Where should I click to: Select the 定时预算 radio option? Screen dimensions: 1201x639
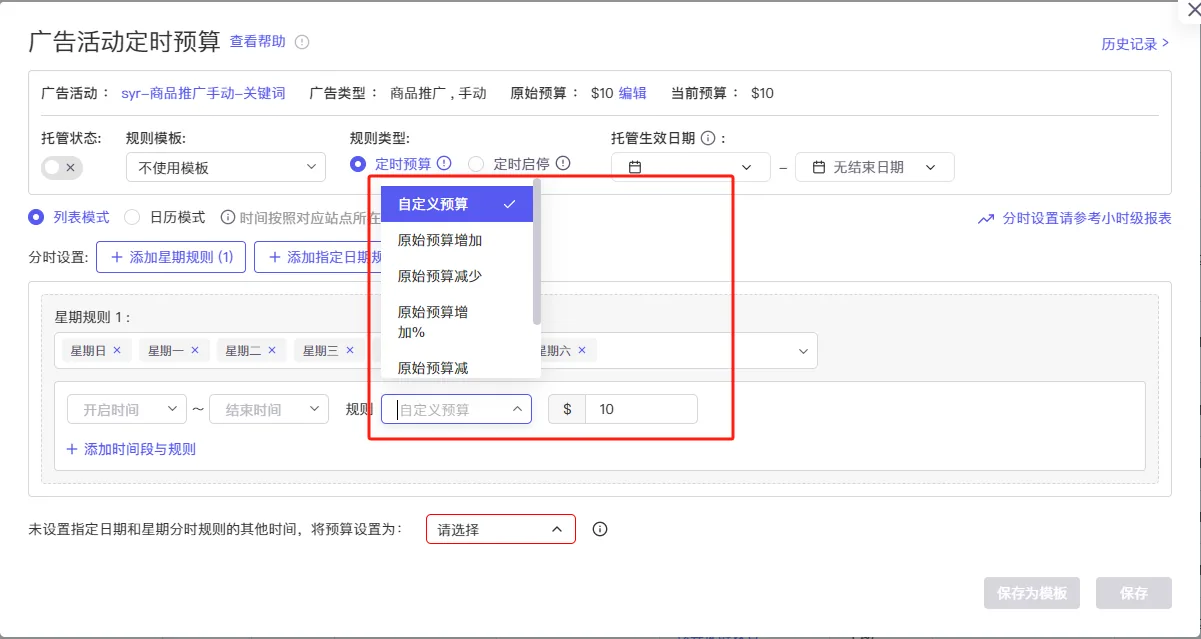tap(358, 163)
